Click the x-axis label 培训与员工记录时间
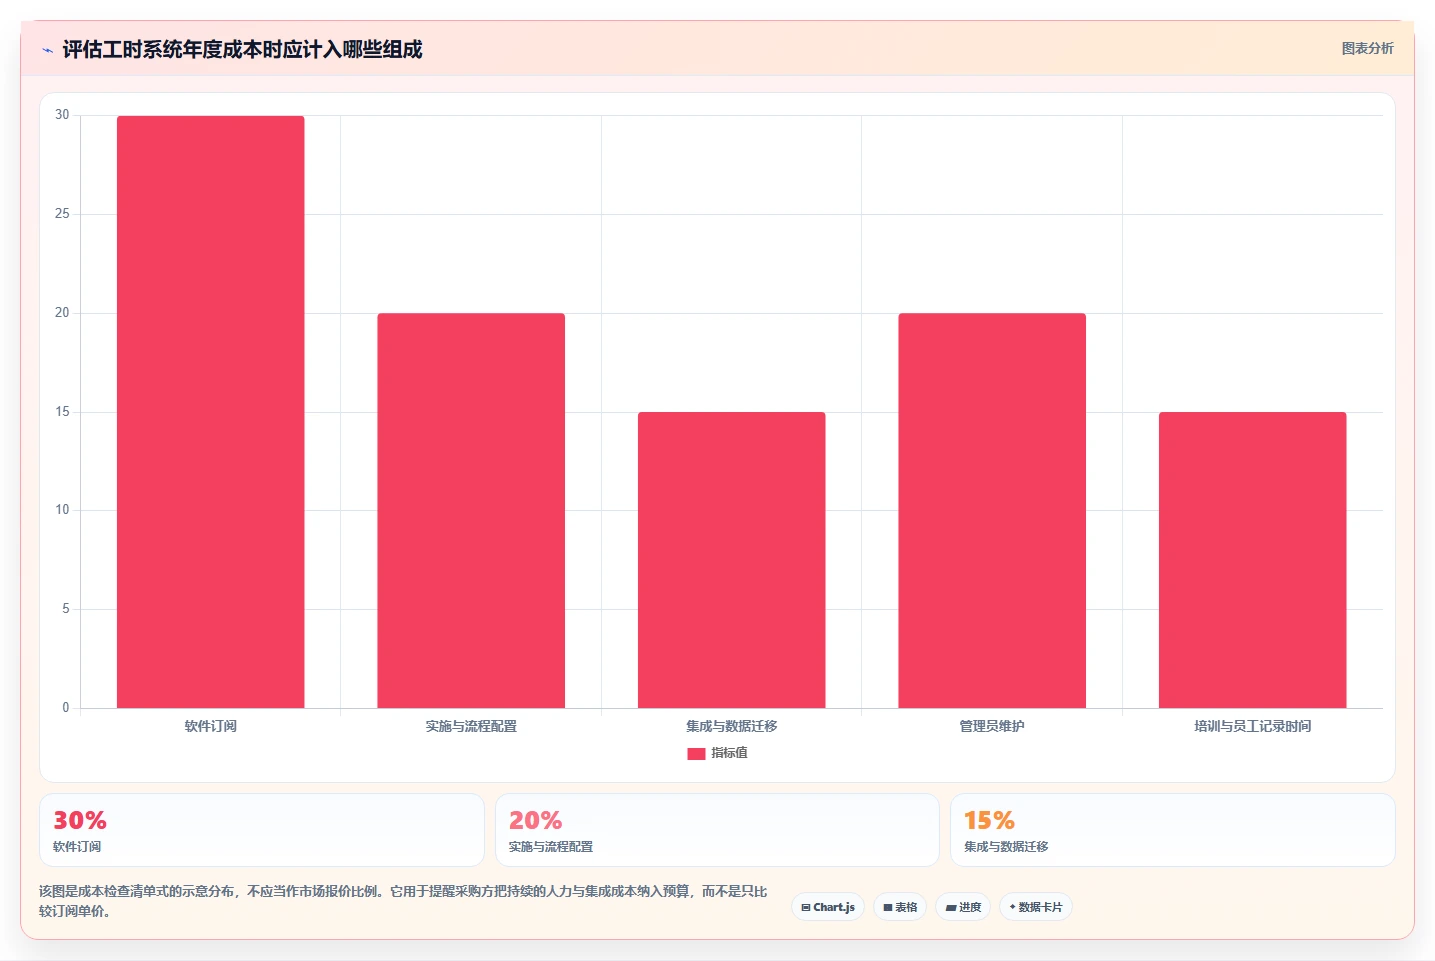 point(1253,726)
